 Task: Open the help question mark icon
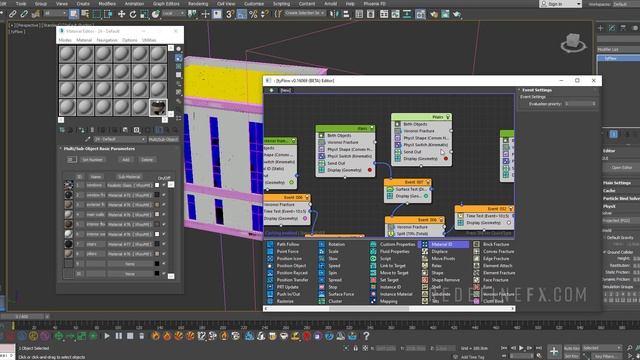tap(366, 336)
